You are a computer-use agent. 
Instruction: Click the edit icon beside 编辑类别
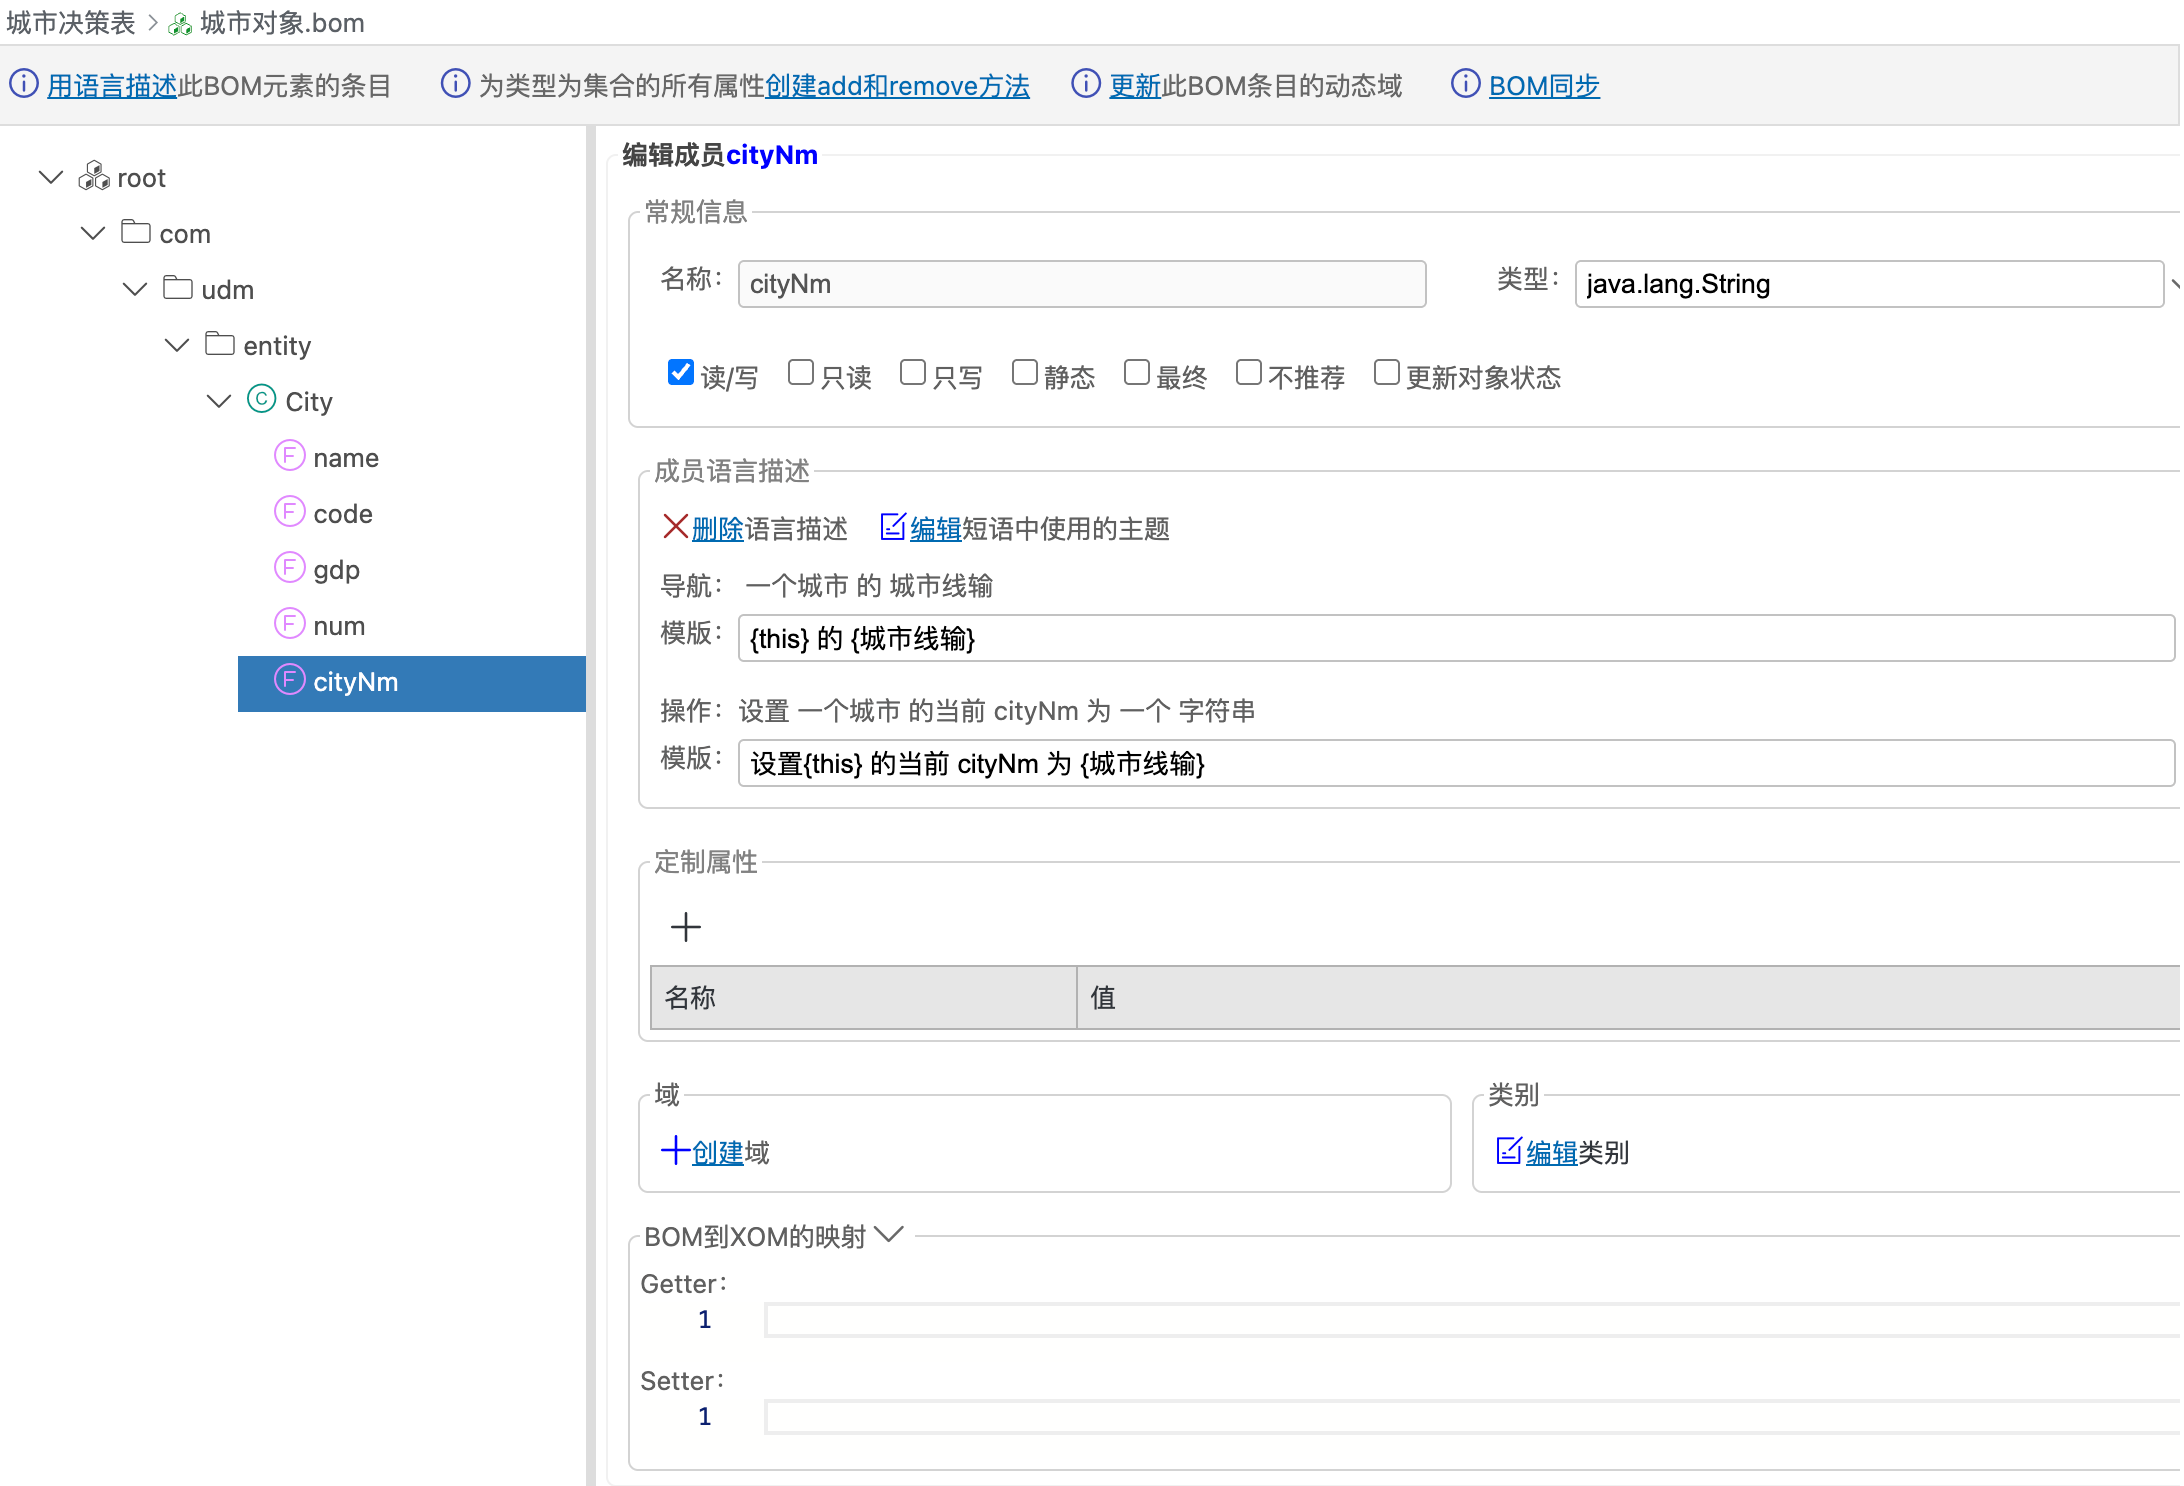[1508, 1151]
